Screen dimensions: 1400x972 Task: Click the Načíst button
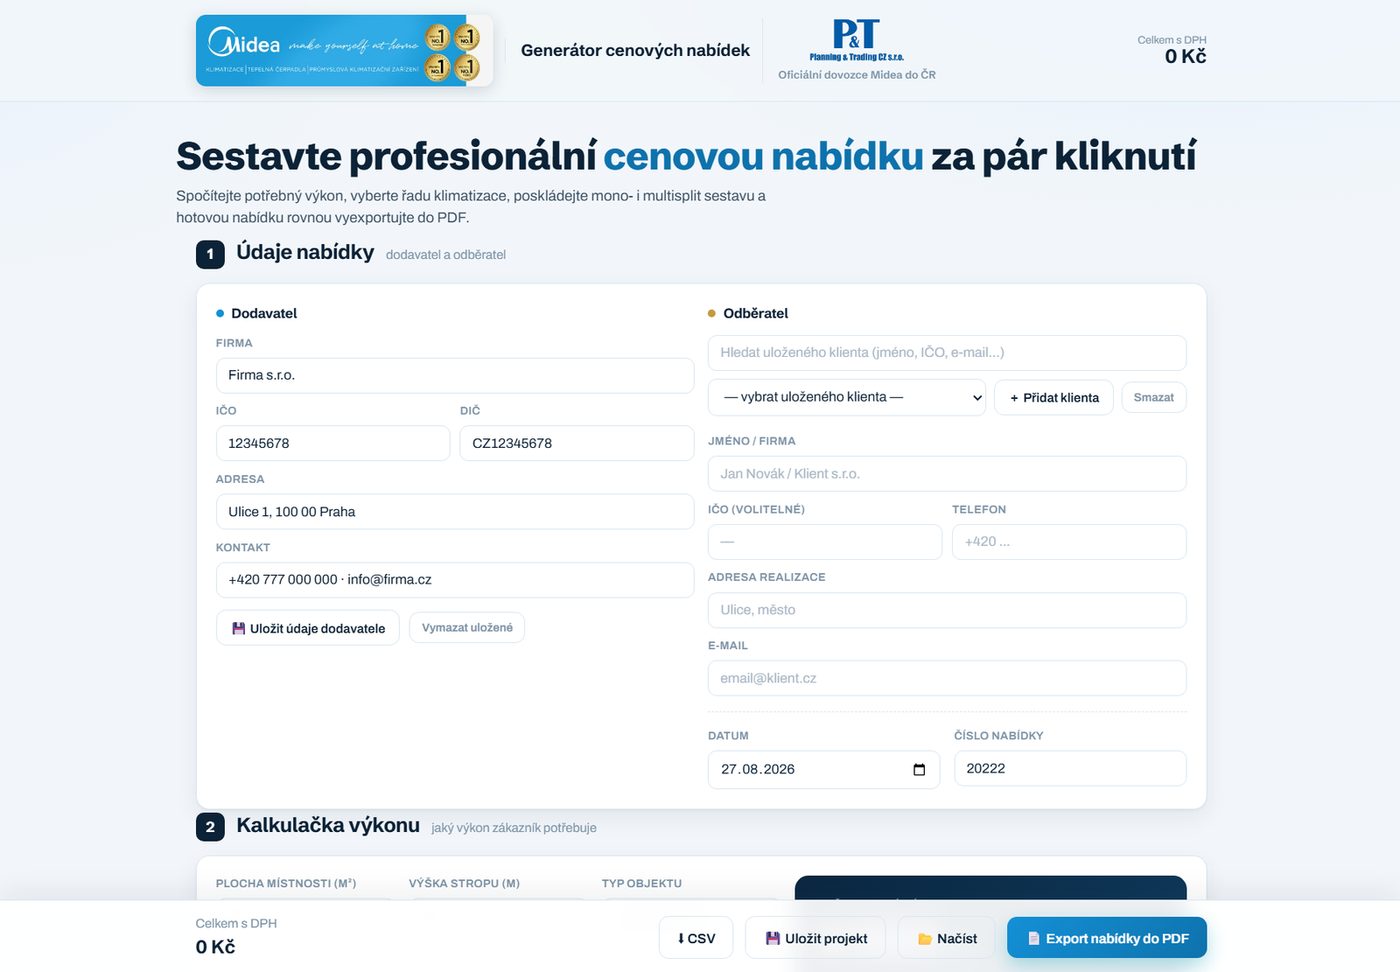pyautogui.click(x=947, y=938)
